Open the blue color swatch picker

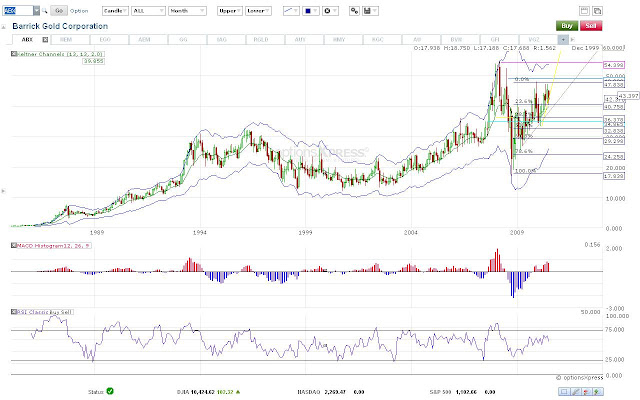(x=311, y=11)
